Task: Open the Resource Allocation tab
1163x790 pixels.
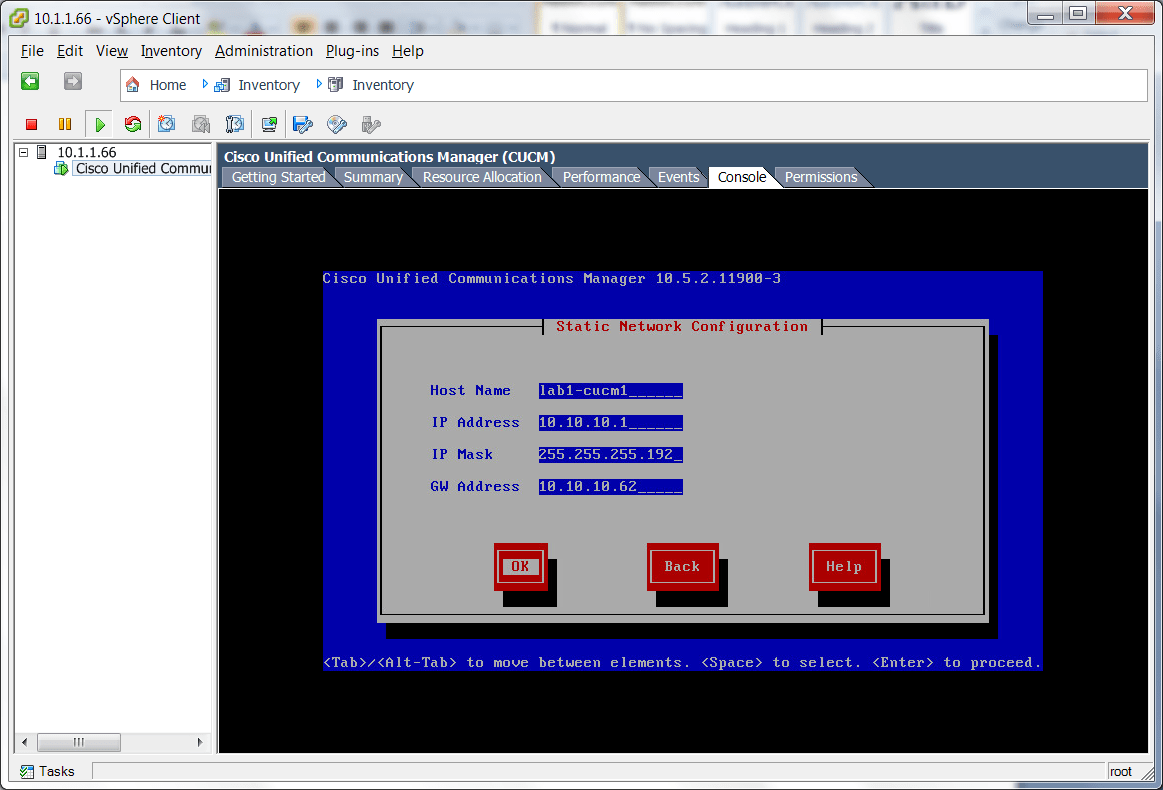Action: point(482,177)
